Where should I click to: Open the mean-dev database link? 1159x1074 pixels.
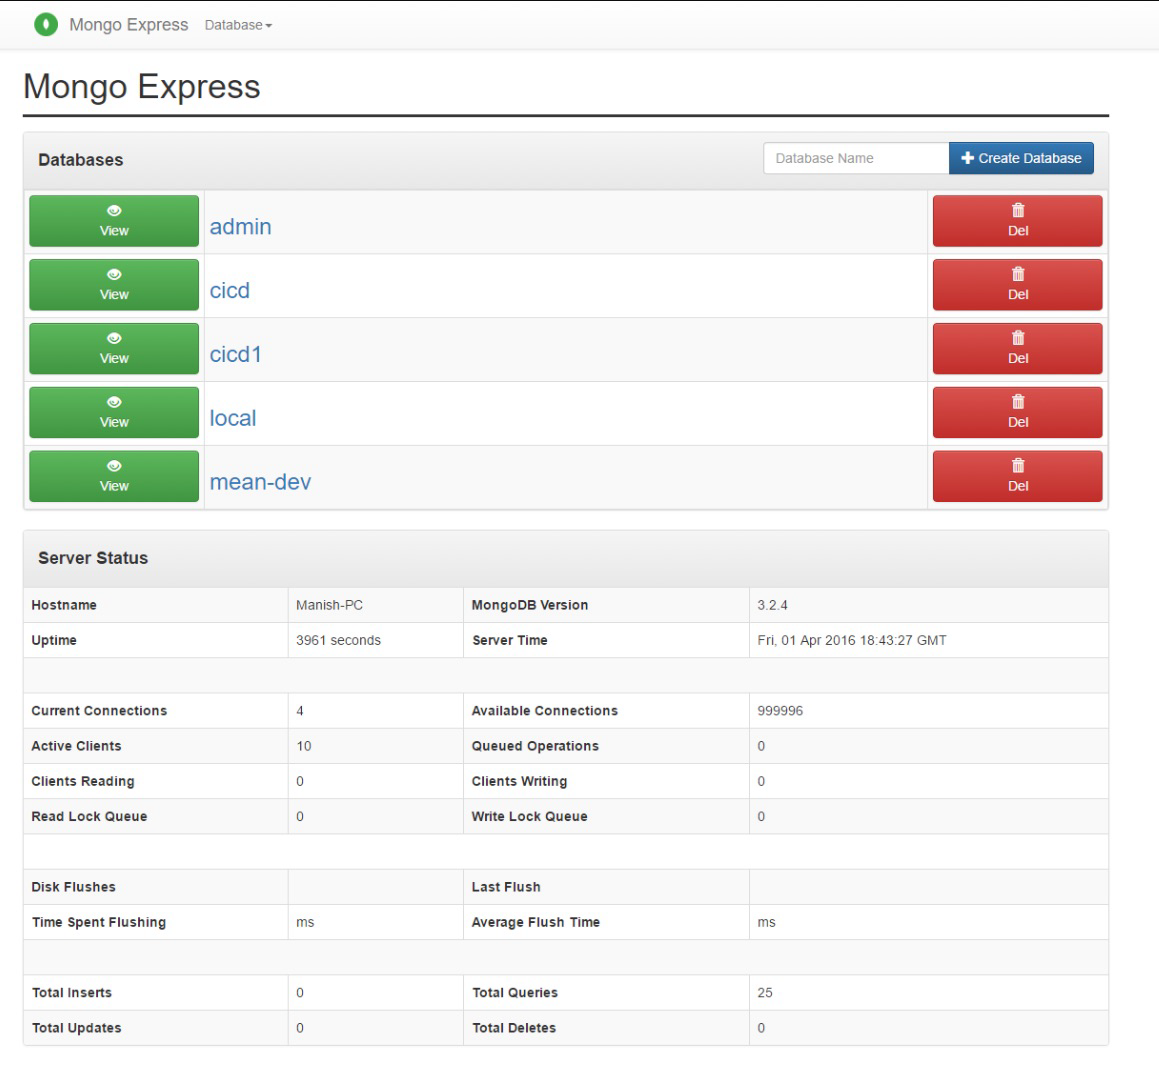(260, 482)
